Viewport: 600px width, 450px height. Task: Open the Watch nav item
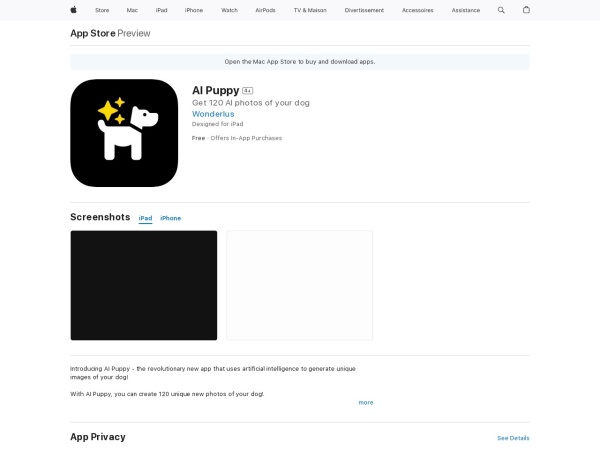[229, 10]
